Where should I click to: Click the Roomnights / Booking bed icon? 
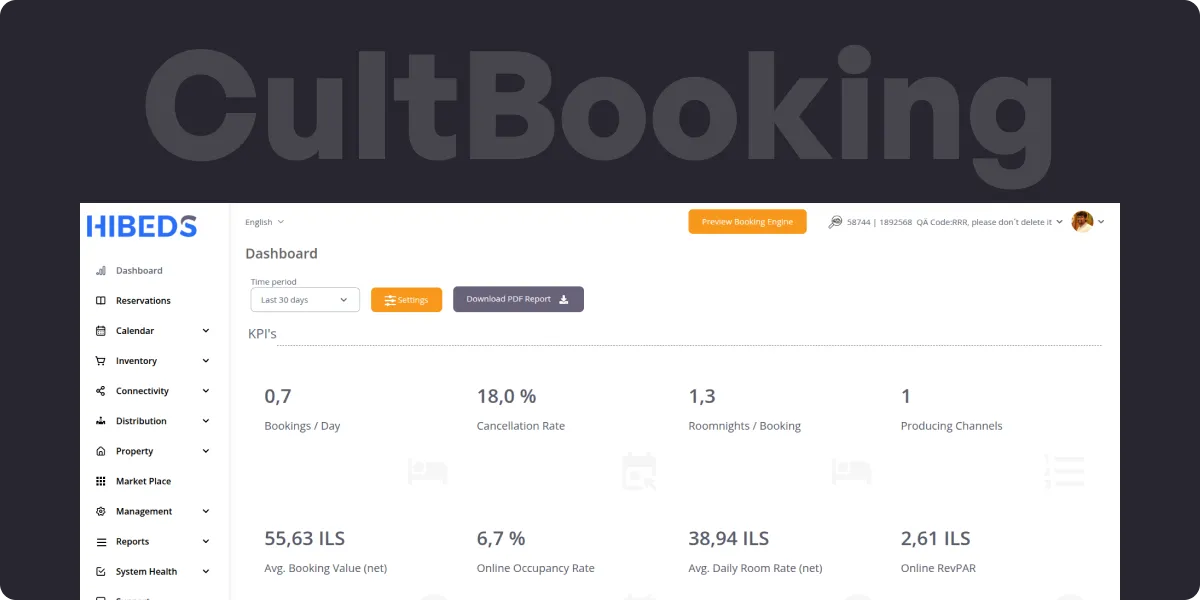(x=852, y=471)
